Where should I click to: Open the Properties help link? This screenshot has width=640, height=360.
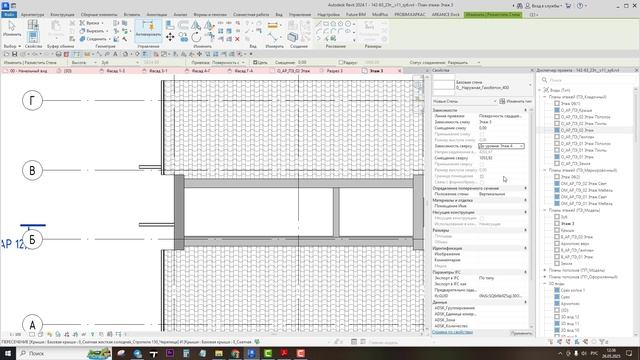(x=452, y=332)
